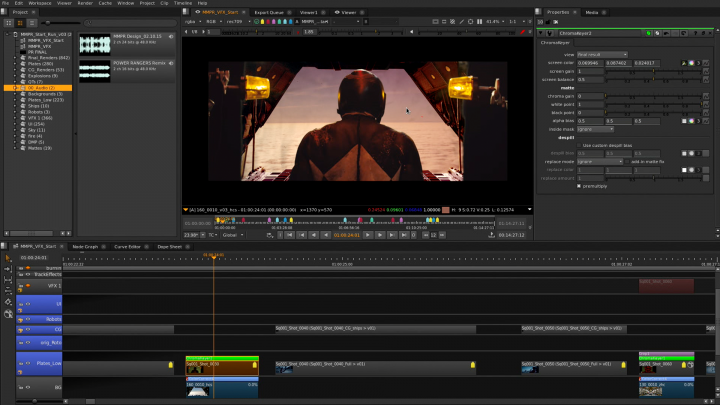Image resolution: width=720 pixels, height=405 pixels.
Task: Expand the Plates_Low bin
Action: (15, 100)
